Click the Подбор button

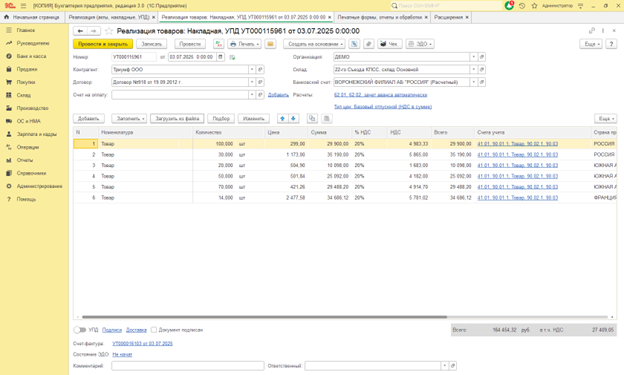(221, 119)
